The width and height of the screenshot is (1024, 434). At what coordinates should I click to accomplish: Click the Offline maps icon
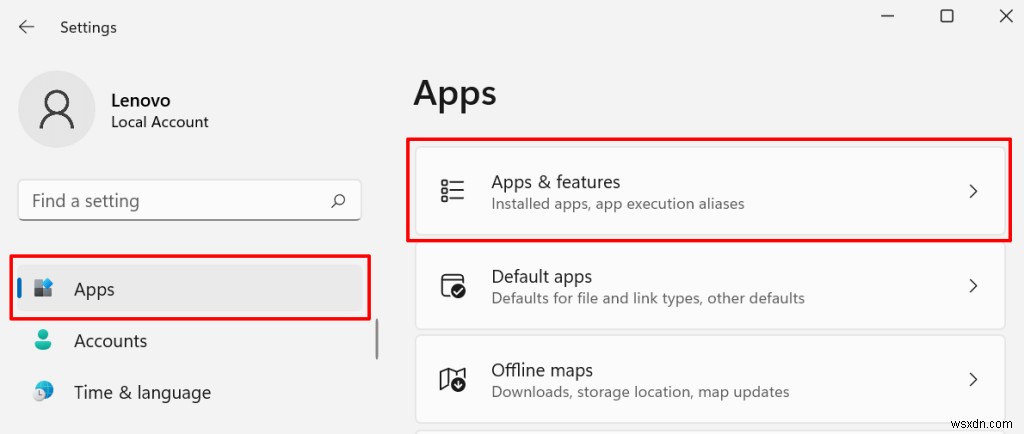pyautogui.click(x=453, y=380)
